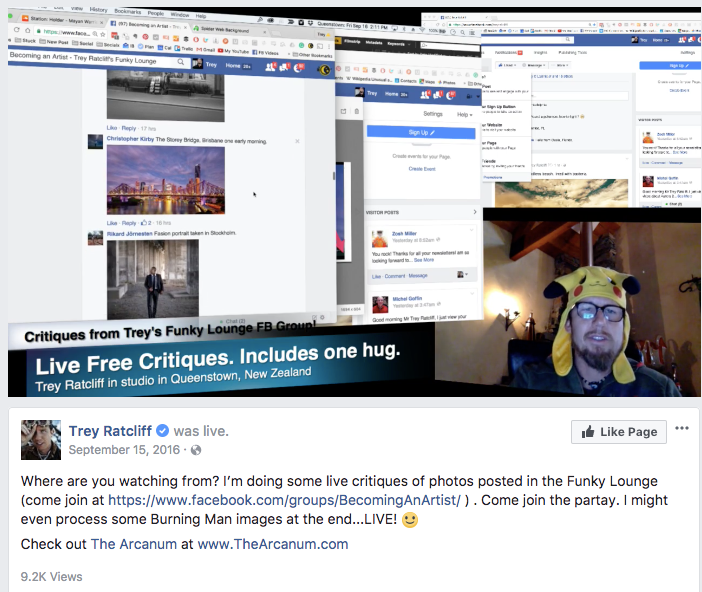Open the three-dot post options menu
Viewport: 702px width, 592px height.
(x=682, y=428)
